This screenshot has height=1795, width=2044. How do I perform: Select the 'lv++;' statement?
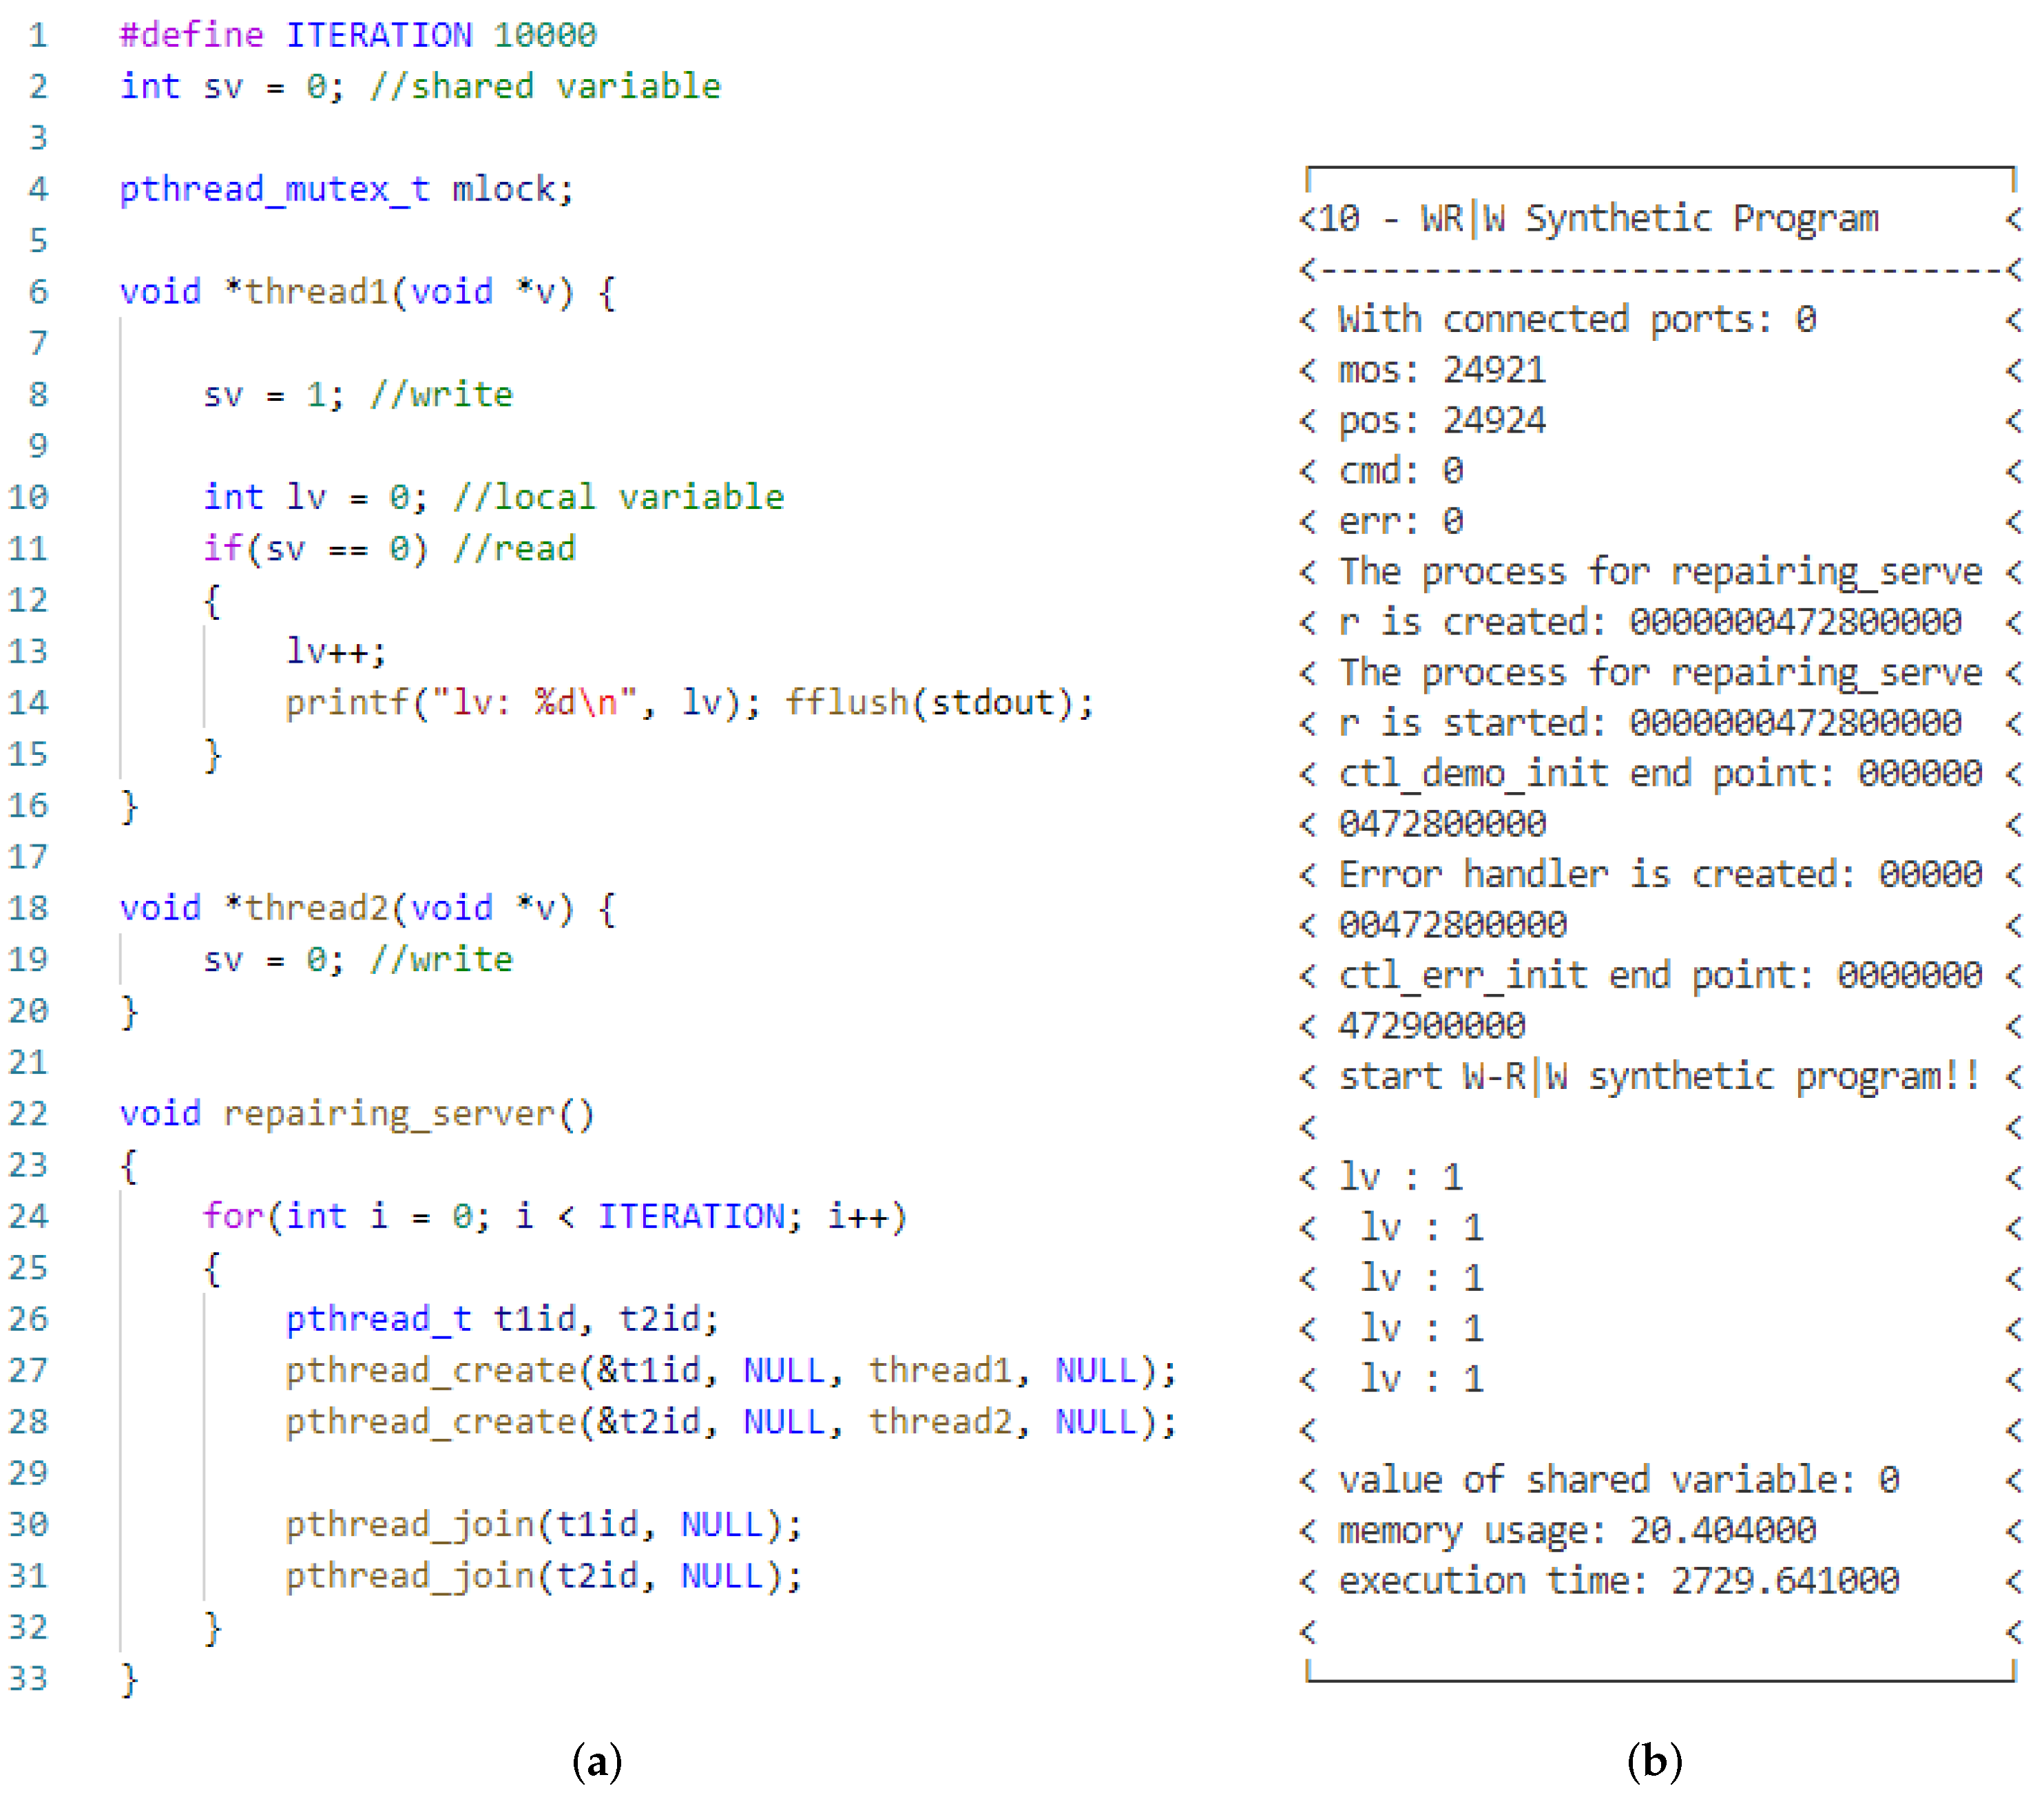336,652
